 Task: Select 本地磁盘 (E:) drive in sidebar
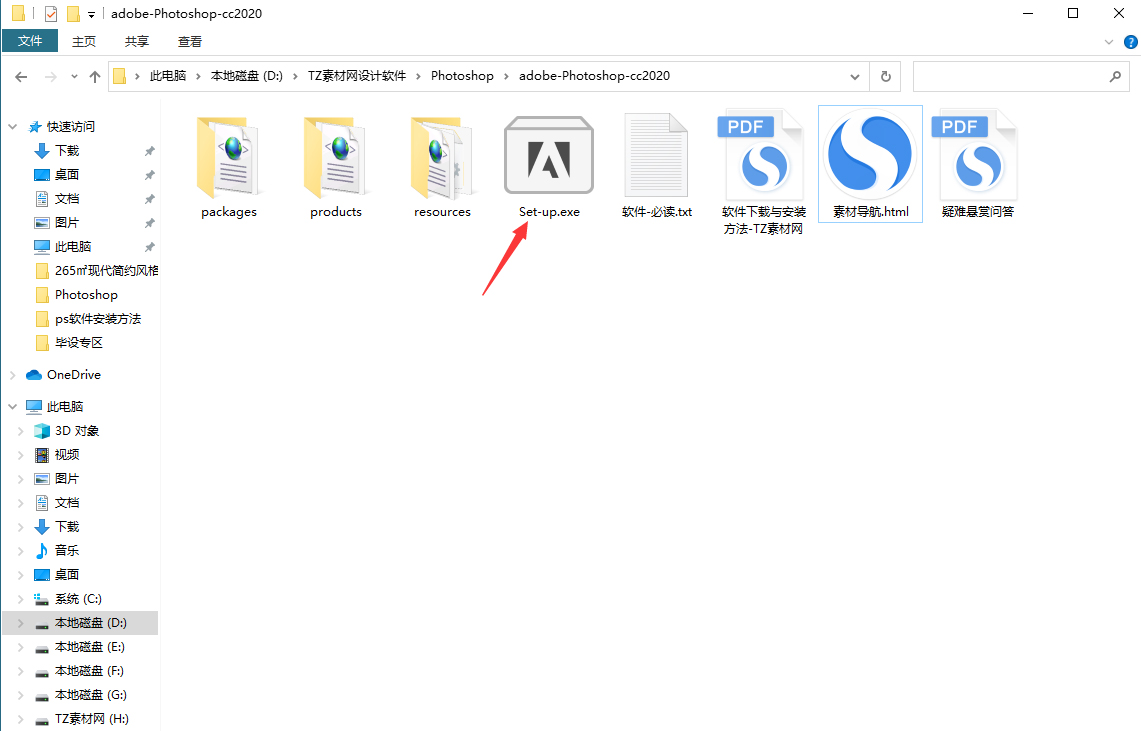(x=79, y=647)
